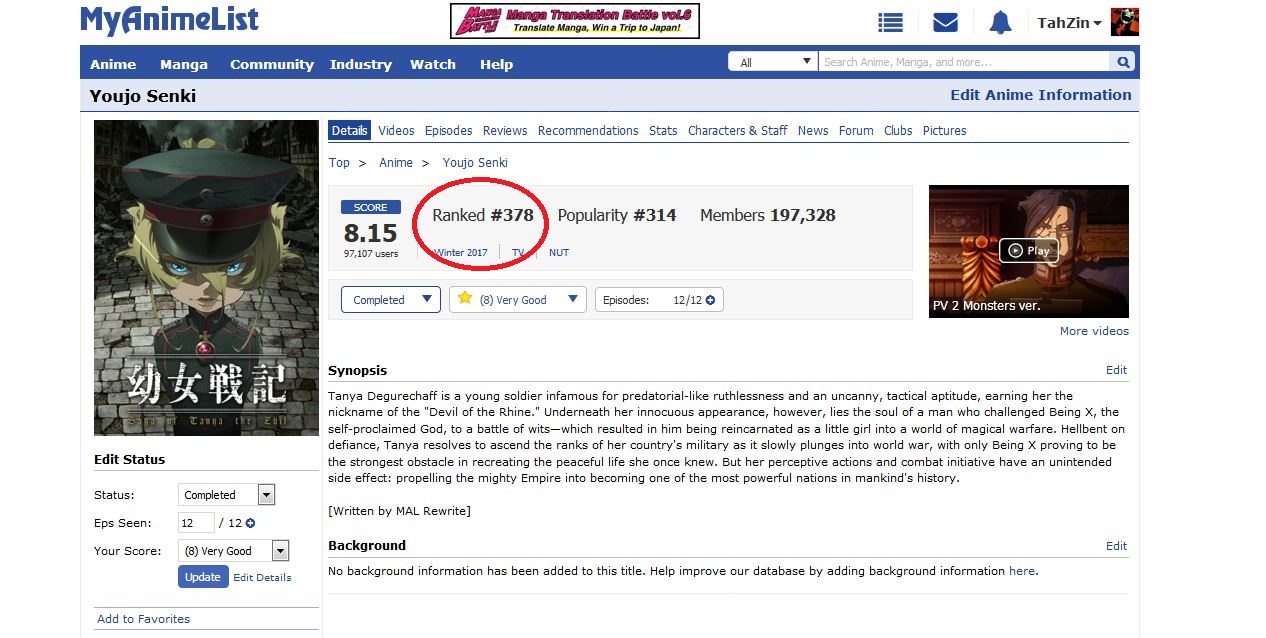Click the plus icon next to Eps Seen

(250, 523)
